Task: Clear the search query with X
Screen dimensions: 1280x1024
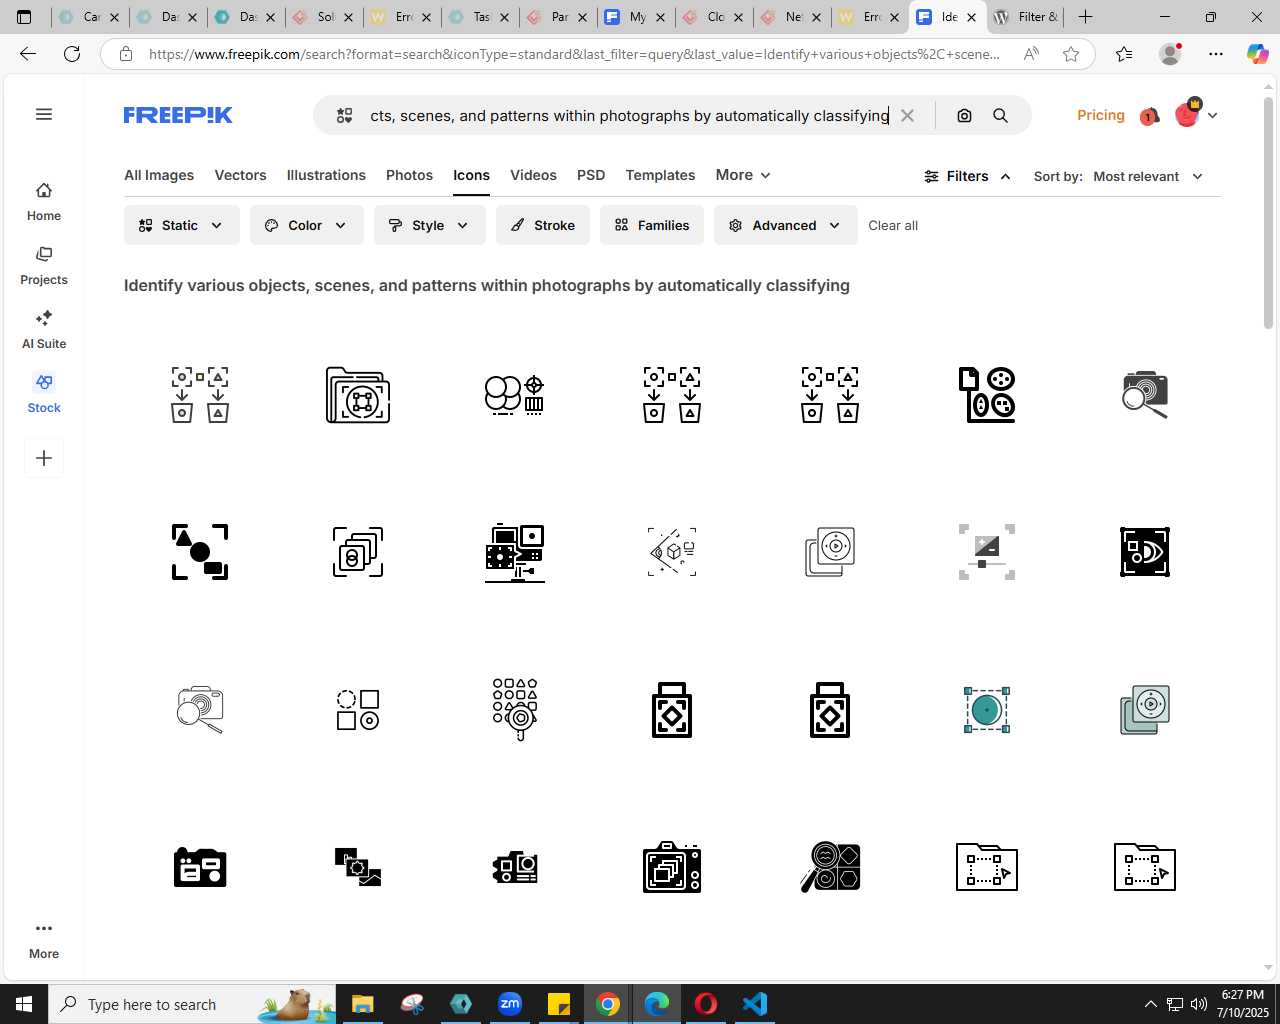Action: 907,116
